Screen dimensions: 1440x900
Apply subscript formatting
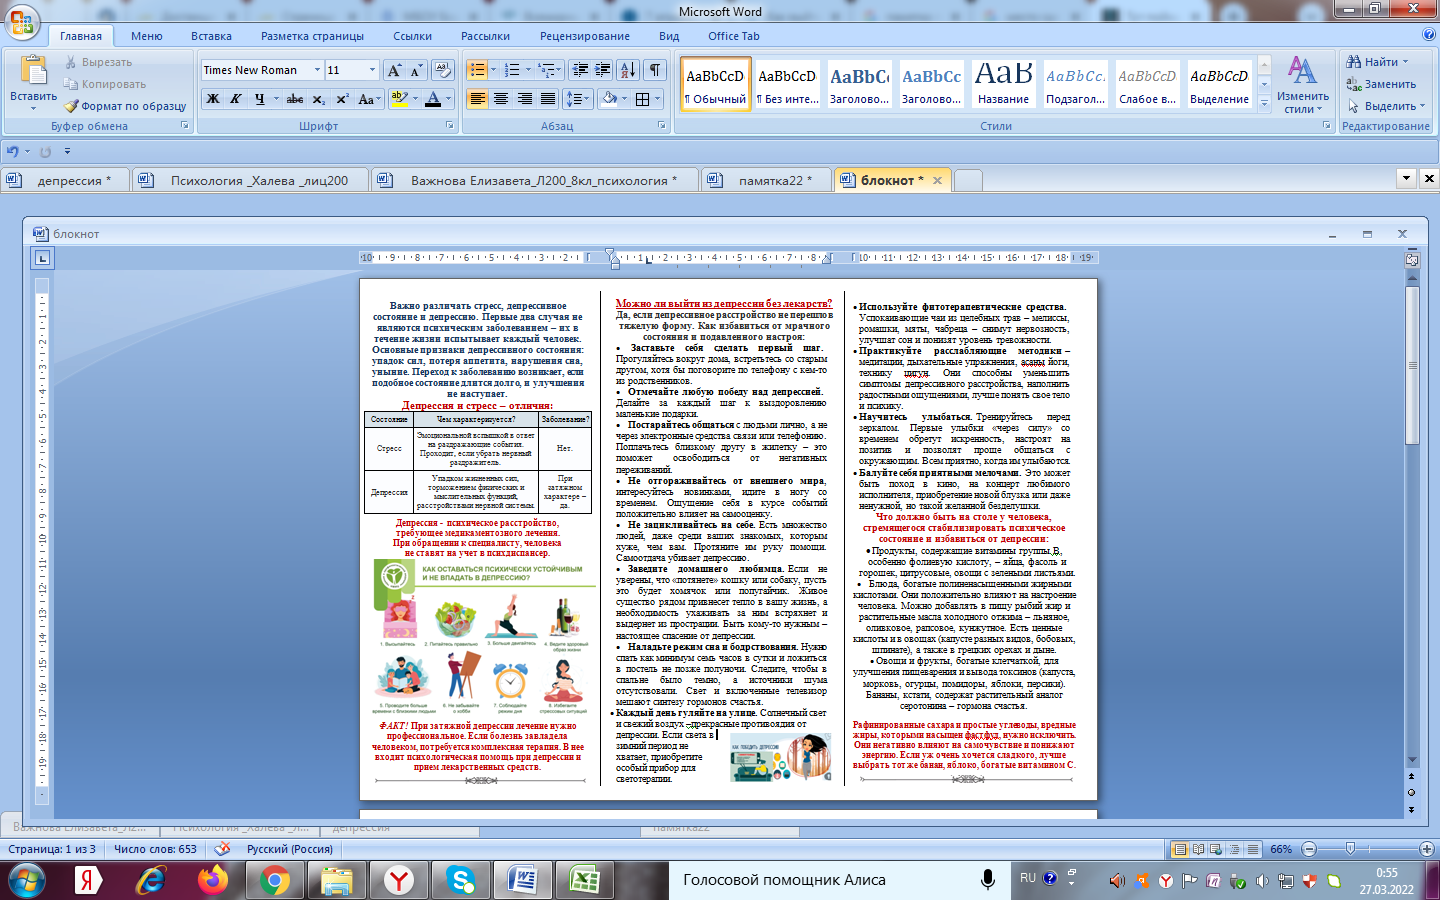[x=318, y=99]
